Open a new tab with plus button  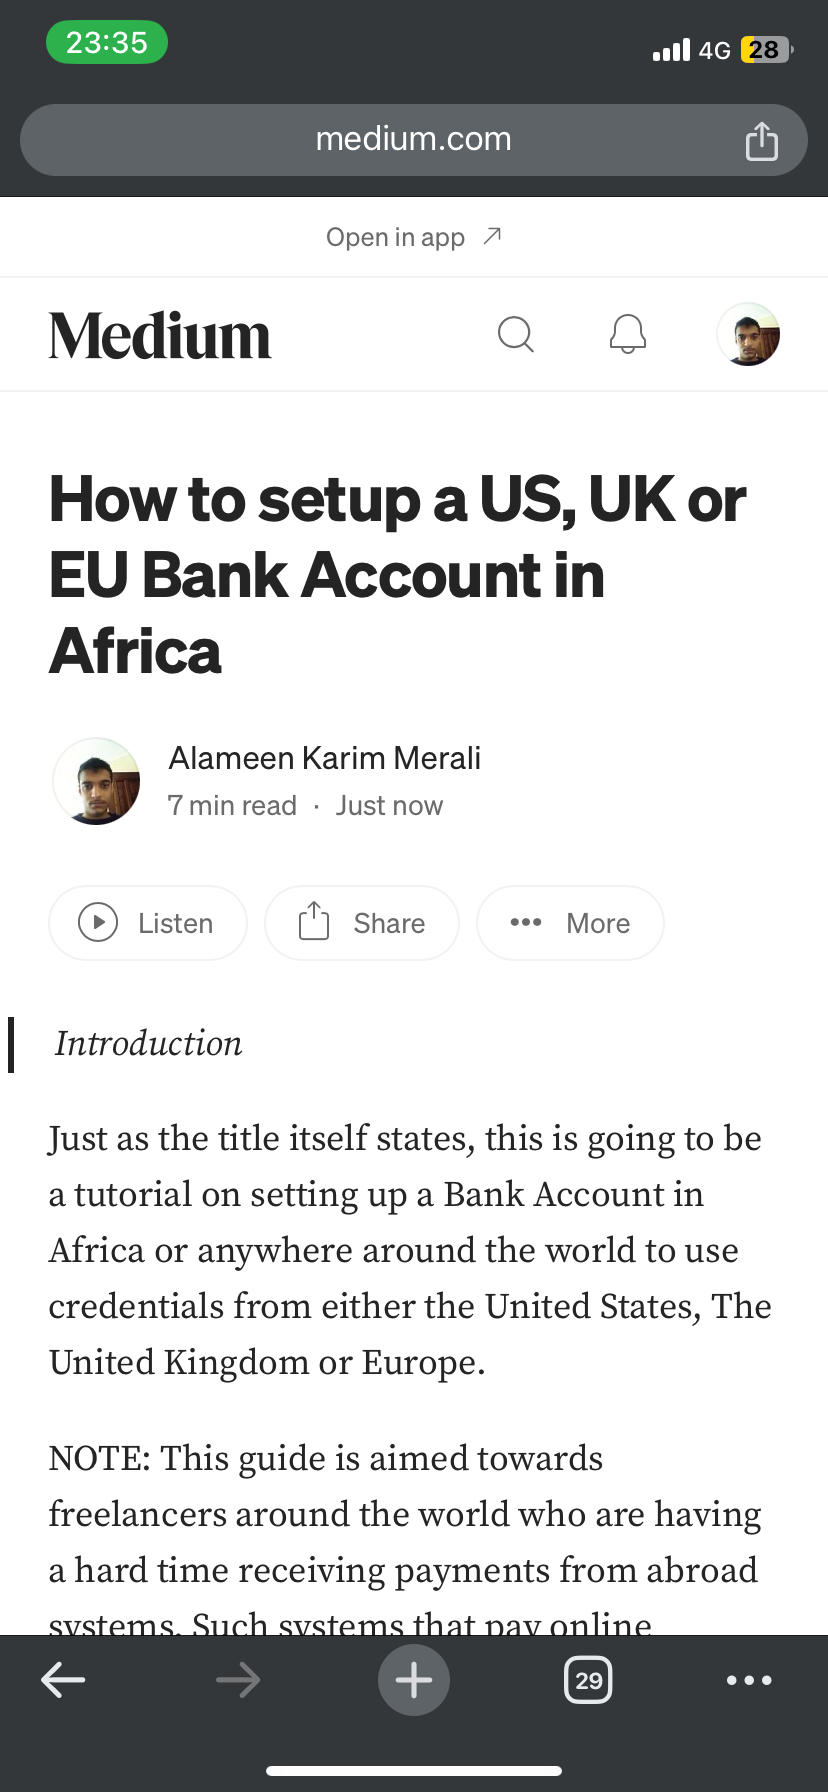414,1680
